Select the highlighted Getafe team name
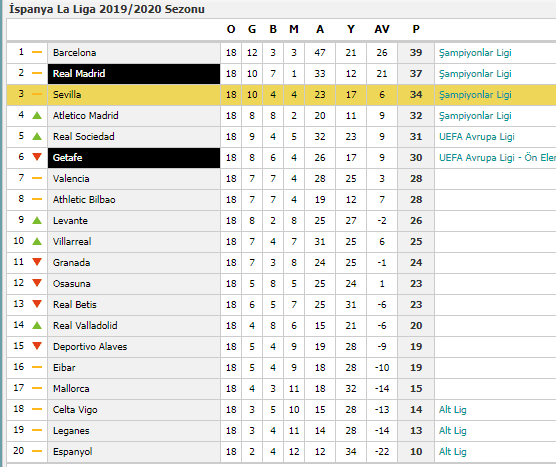The height and width of the screenshot is (467, 556). tap(134, 158)
